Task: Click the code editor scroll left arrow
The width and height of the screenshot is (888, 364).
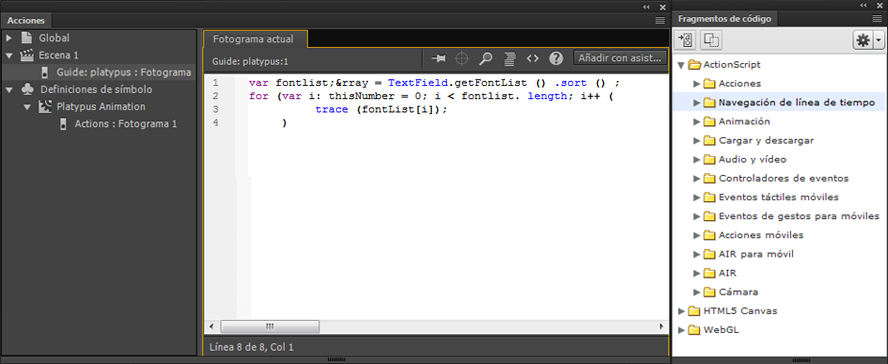Action: pos(212,327)
